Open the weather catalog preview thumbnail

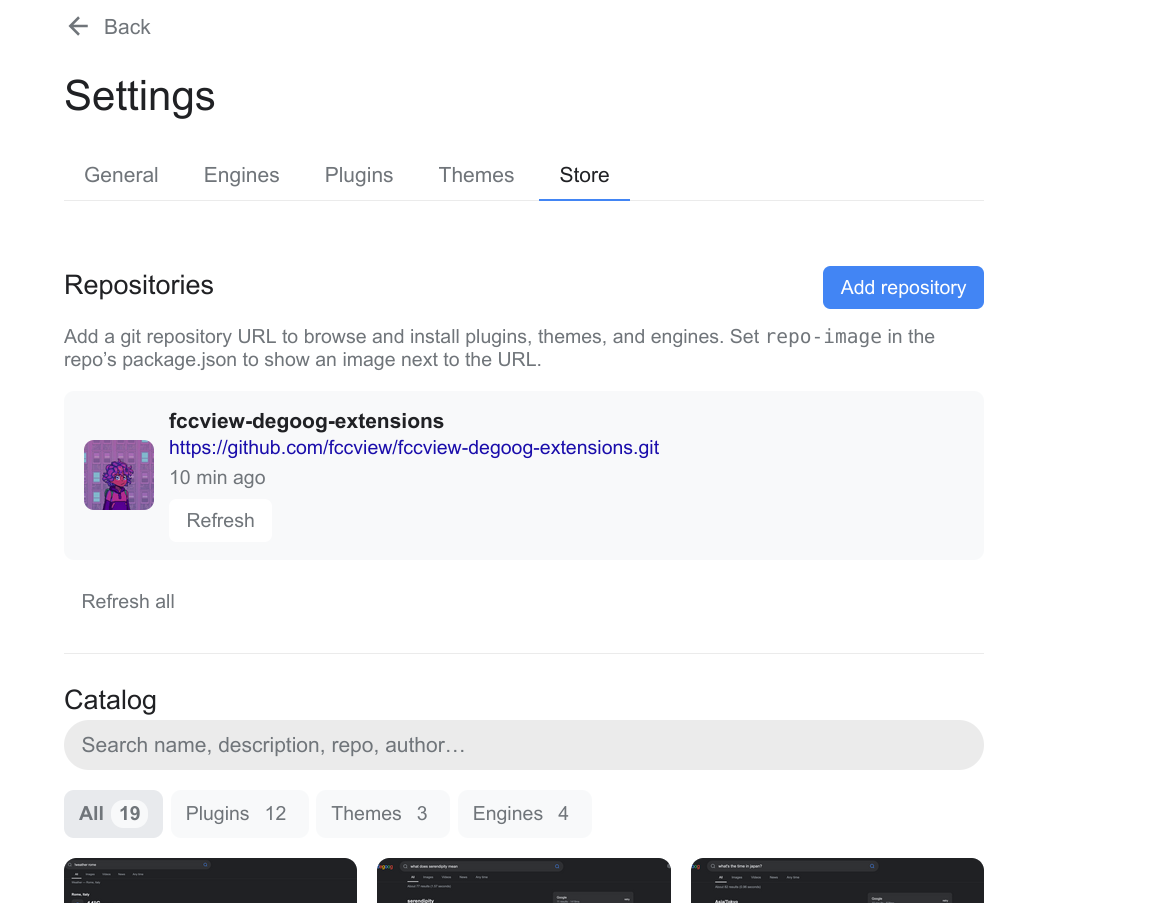coord(210,881)
